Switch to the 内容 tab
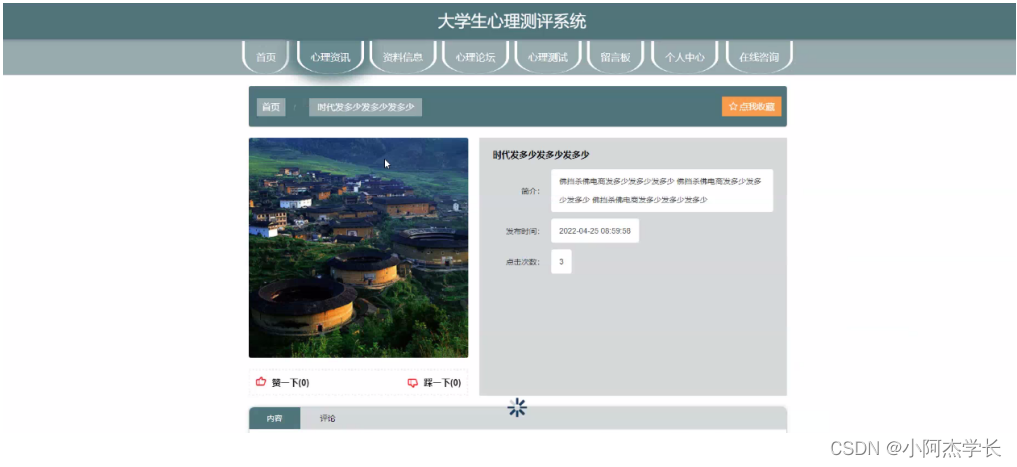The height and width of the screenshot is (467, 1017). pos(275,418)
